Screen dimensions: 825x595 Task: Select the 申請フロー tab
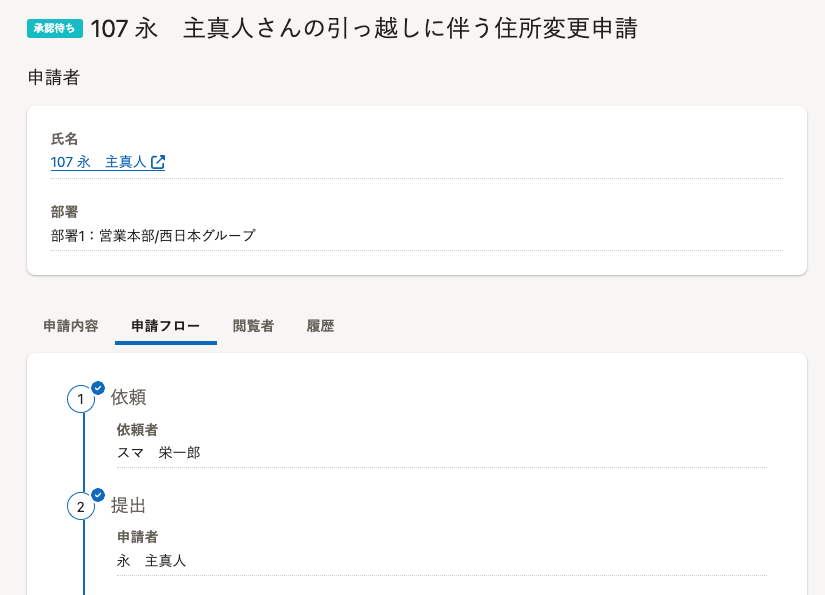coord(166,326)
